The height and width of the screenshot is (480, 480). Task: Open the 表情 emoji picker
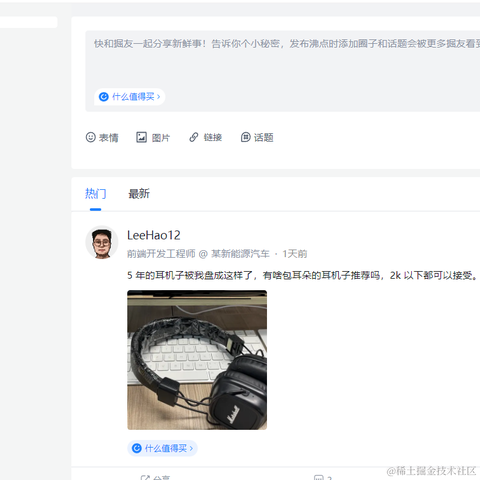click(102, 137)
